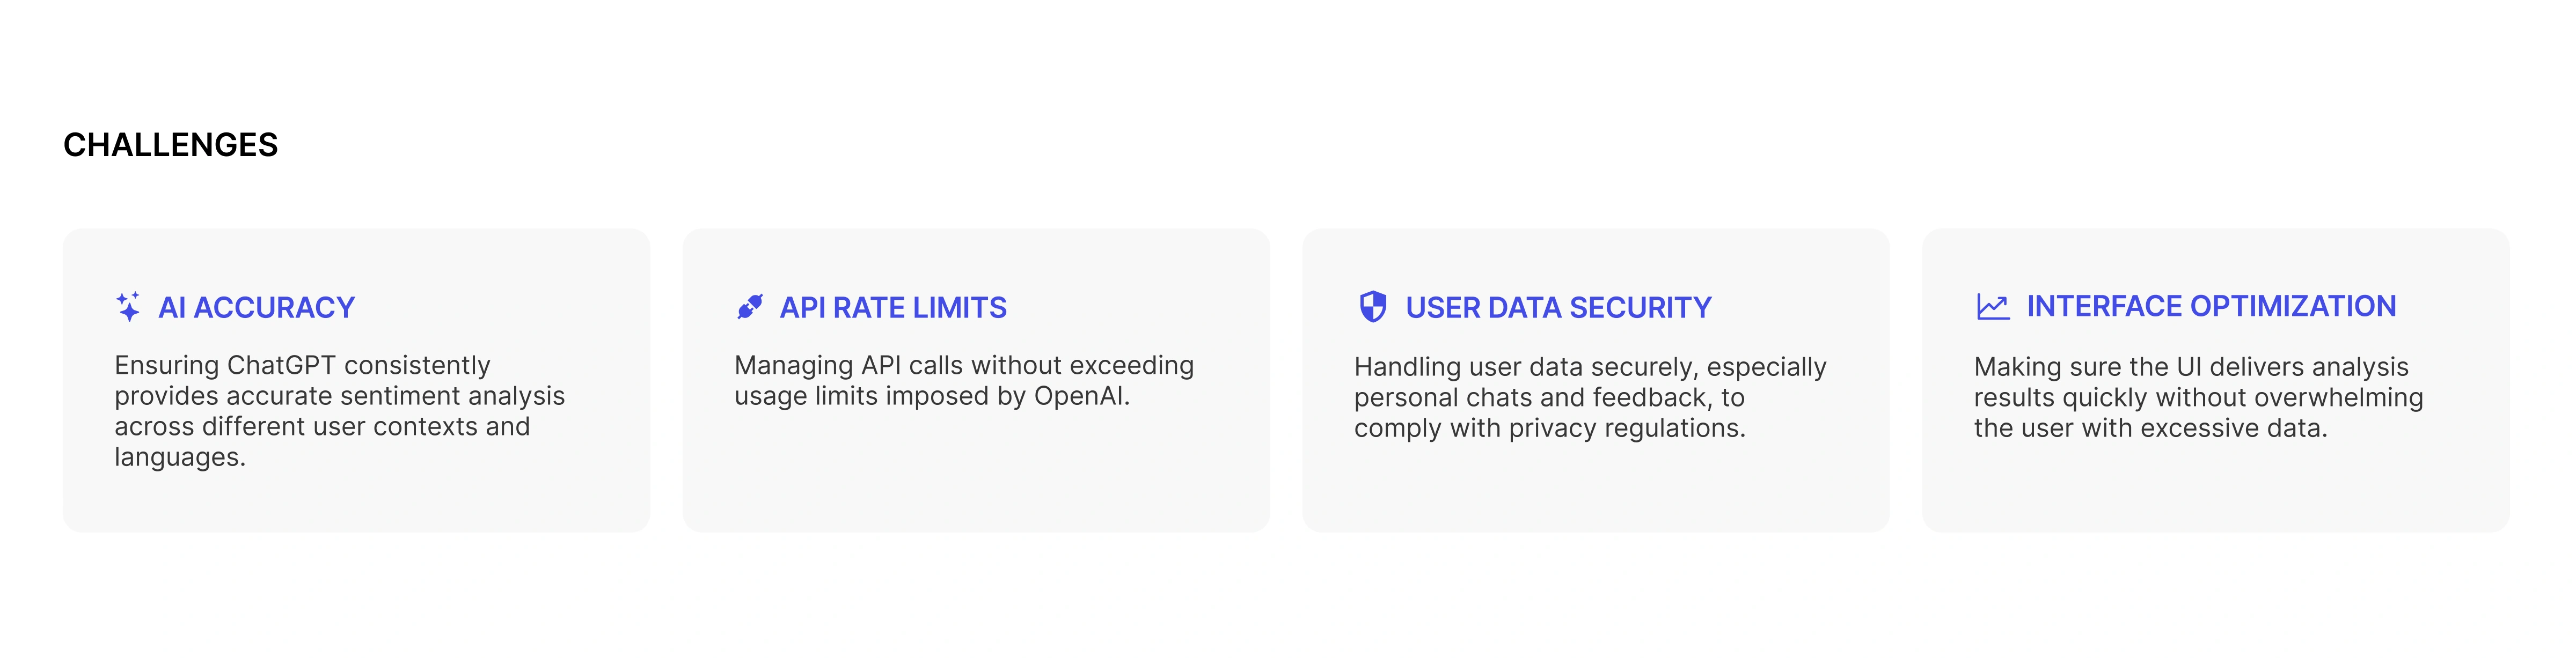Click the Handling user data securely paragraph
The image size is (2576, 658).
click(1590, 397)
